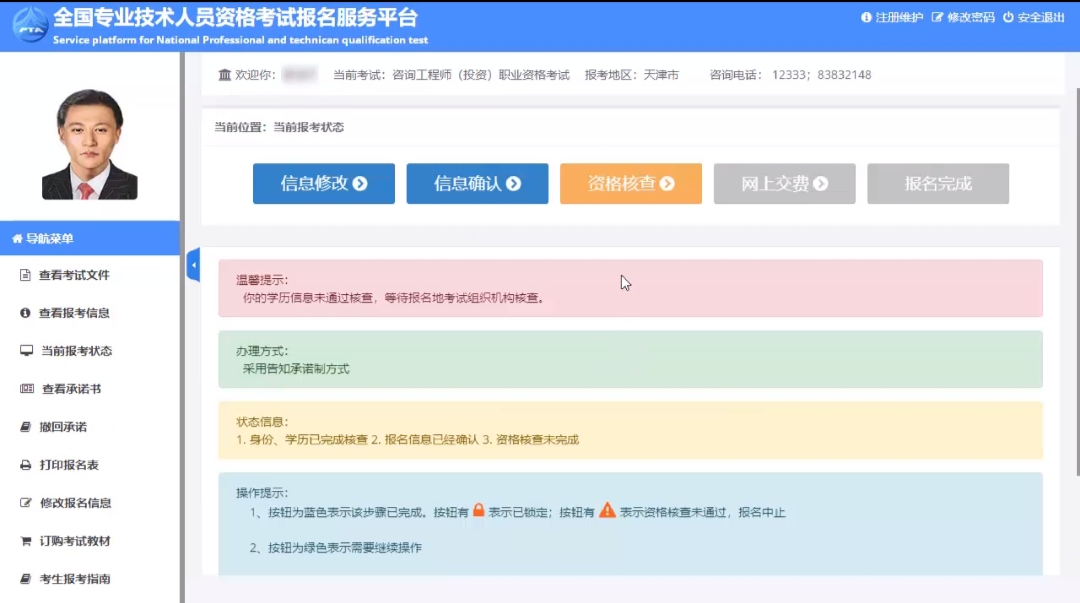Go to 当前报考状态 in the sidebar
Viewport: 1080px width, 603px height.
[76, 351]
